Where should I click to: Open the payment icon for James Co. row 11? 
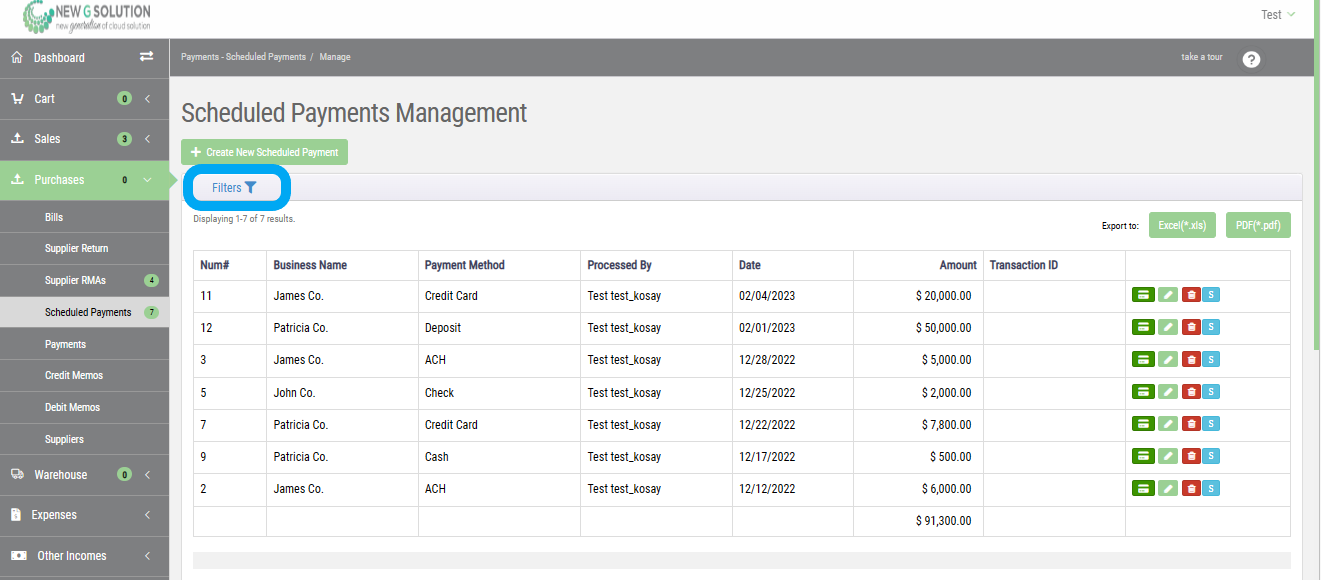tap(1143, 294)
